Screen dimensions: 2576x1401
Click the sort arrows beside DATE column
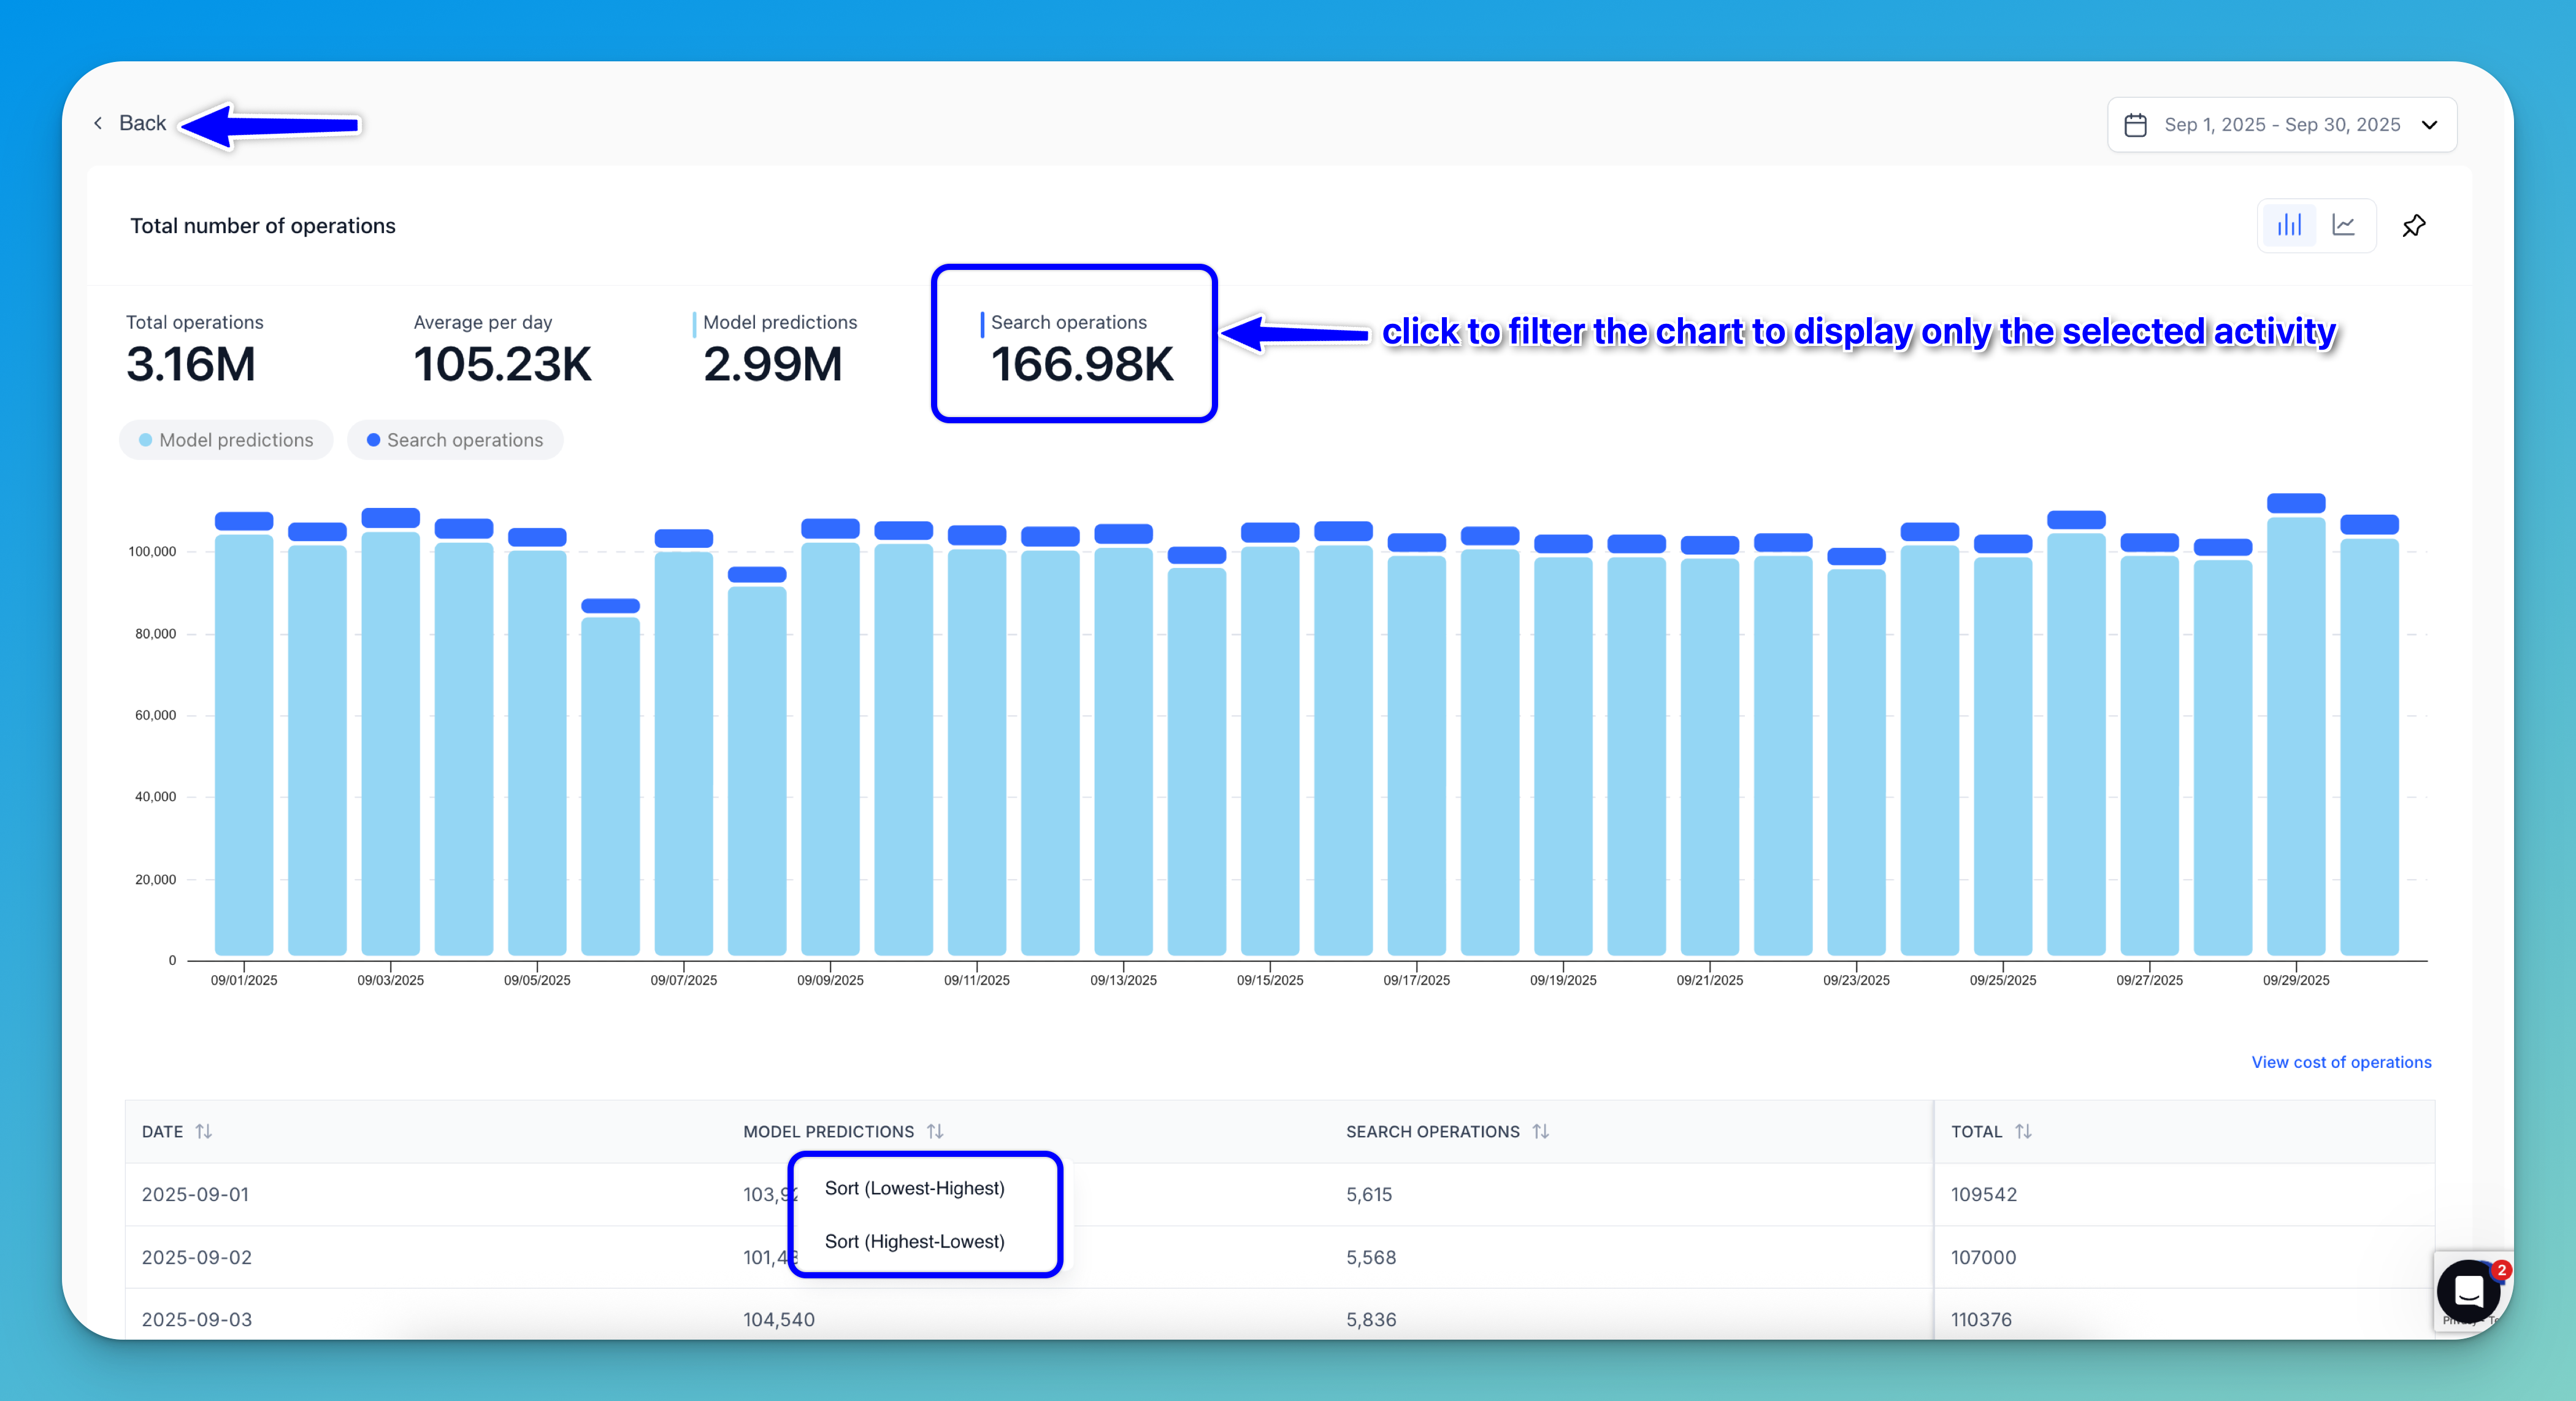coord(204,1131)
